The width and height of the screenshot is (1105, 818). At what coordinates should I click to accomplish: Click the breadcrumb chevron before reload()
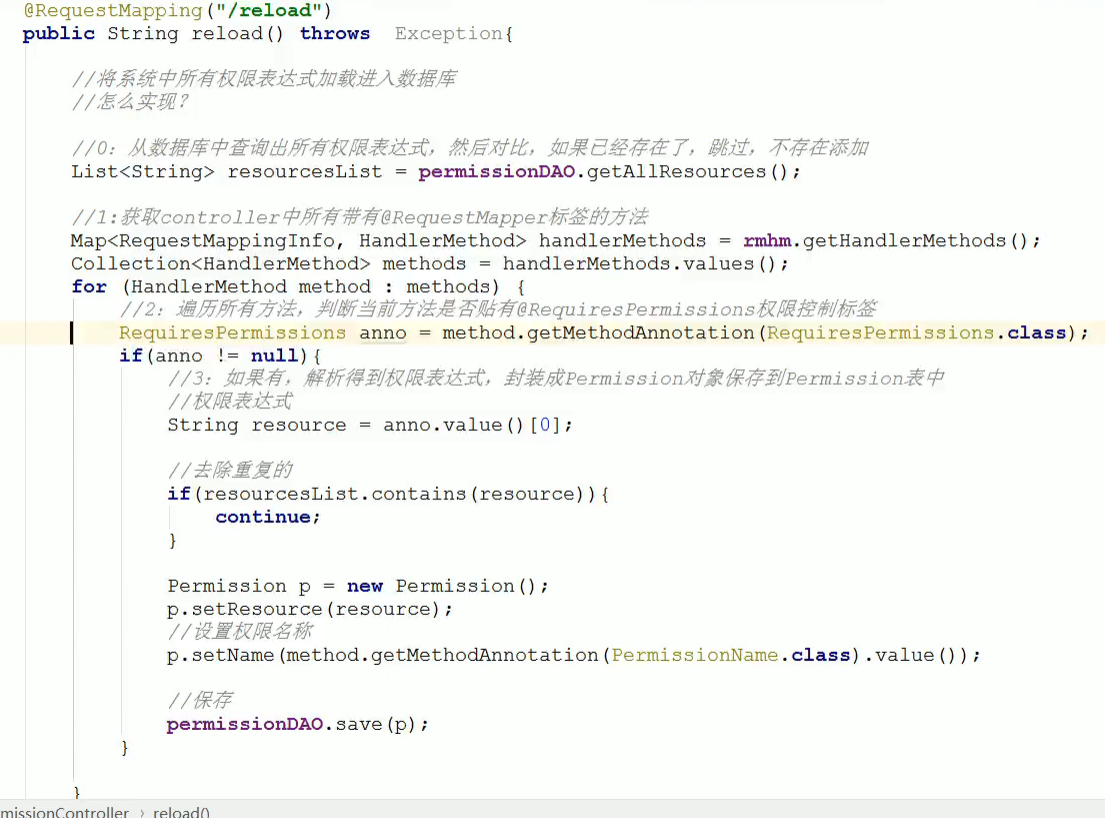point(142,812)
